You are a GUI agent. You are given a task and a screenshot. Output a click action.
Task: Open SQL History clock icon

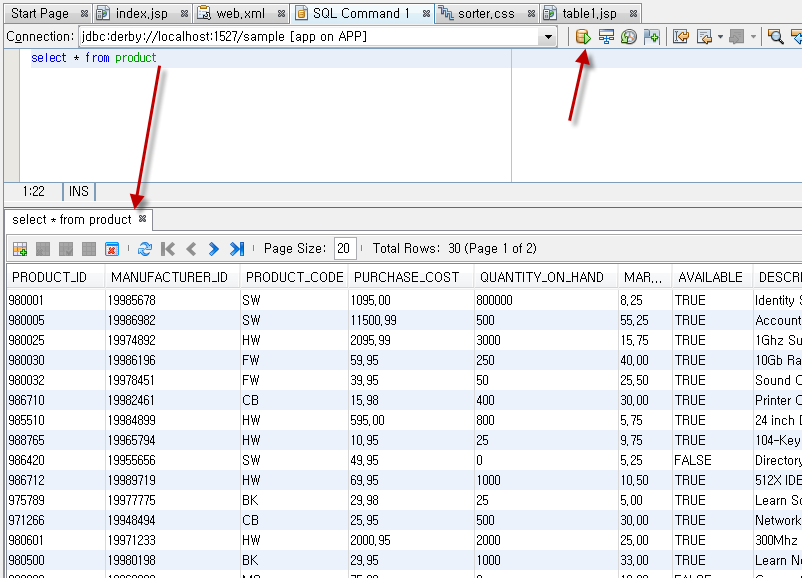(629, 37)
